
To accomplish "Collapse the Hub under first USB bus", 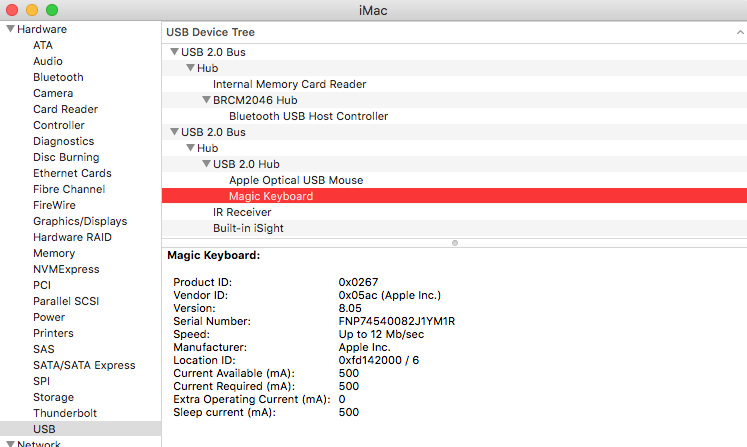I will point(191,68).
